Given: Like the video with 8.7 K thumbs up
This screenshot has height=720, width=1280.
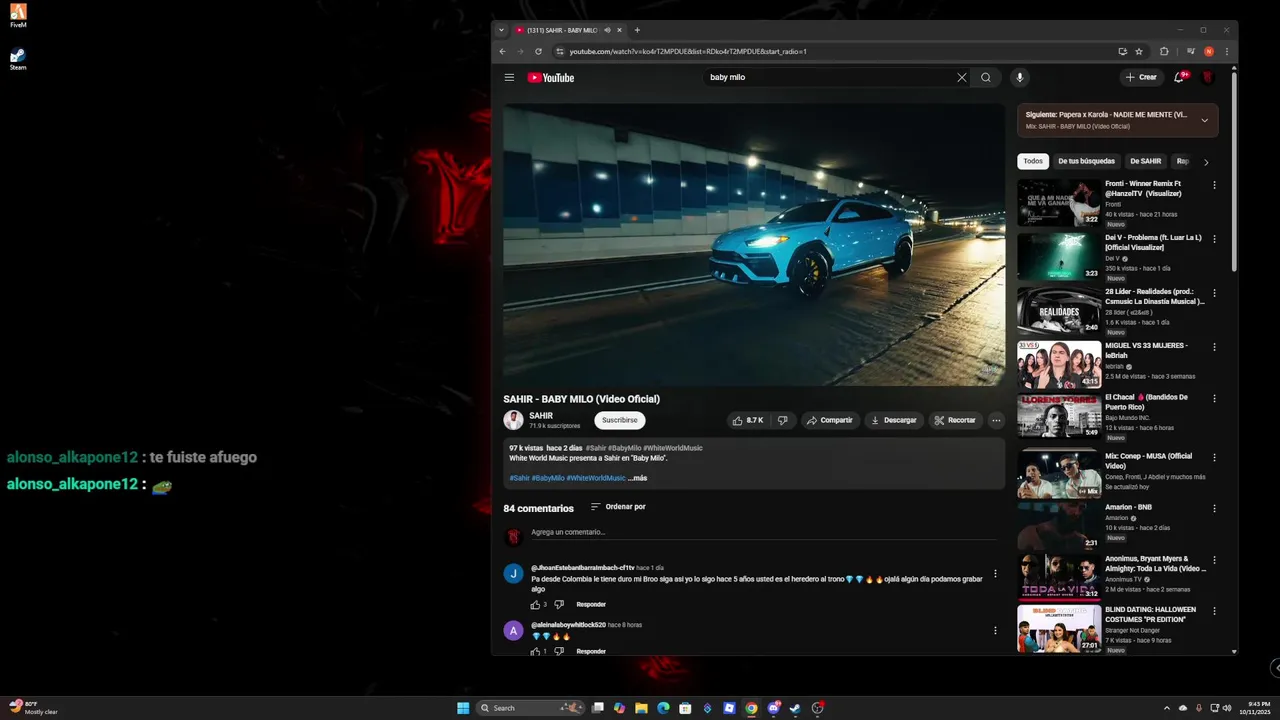Looking at the screenshot, I should tap(749, 420).
